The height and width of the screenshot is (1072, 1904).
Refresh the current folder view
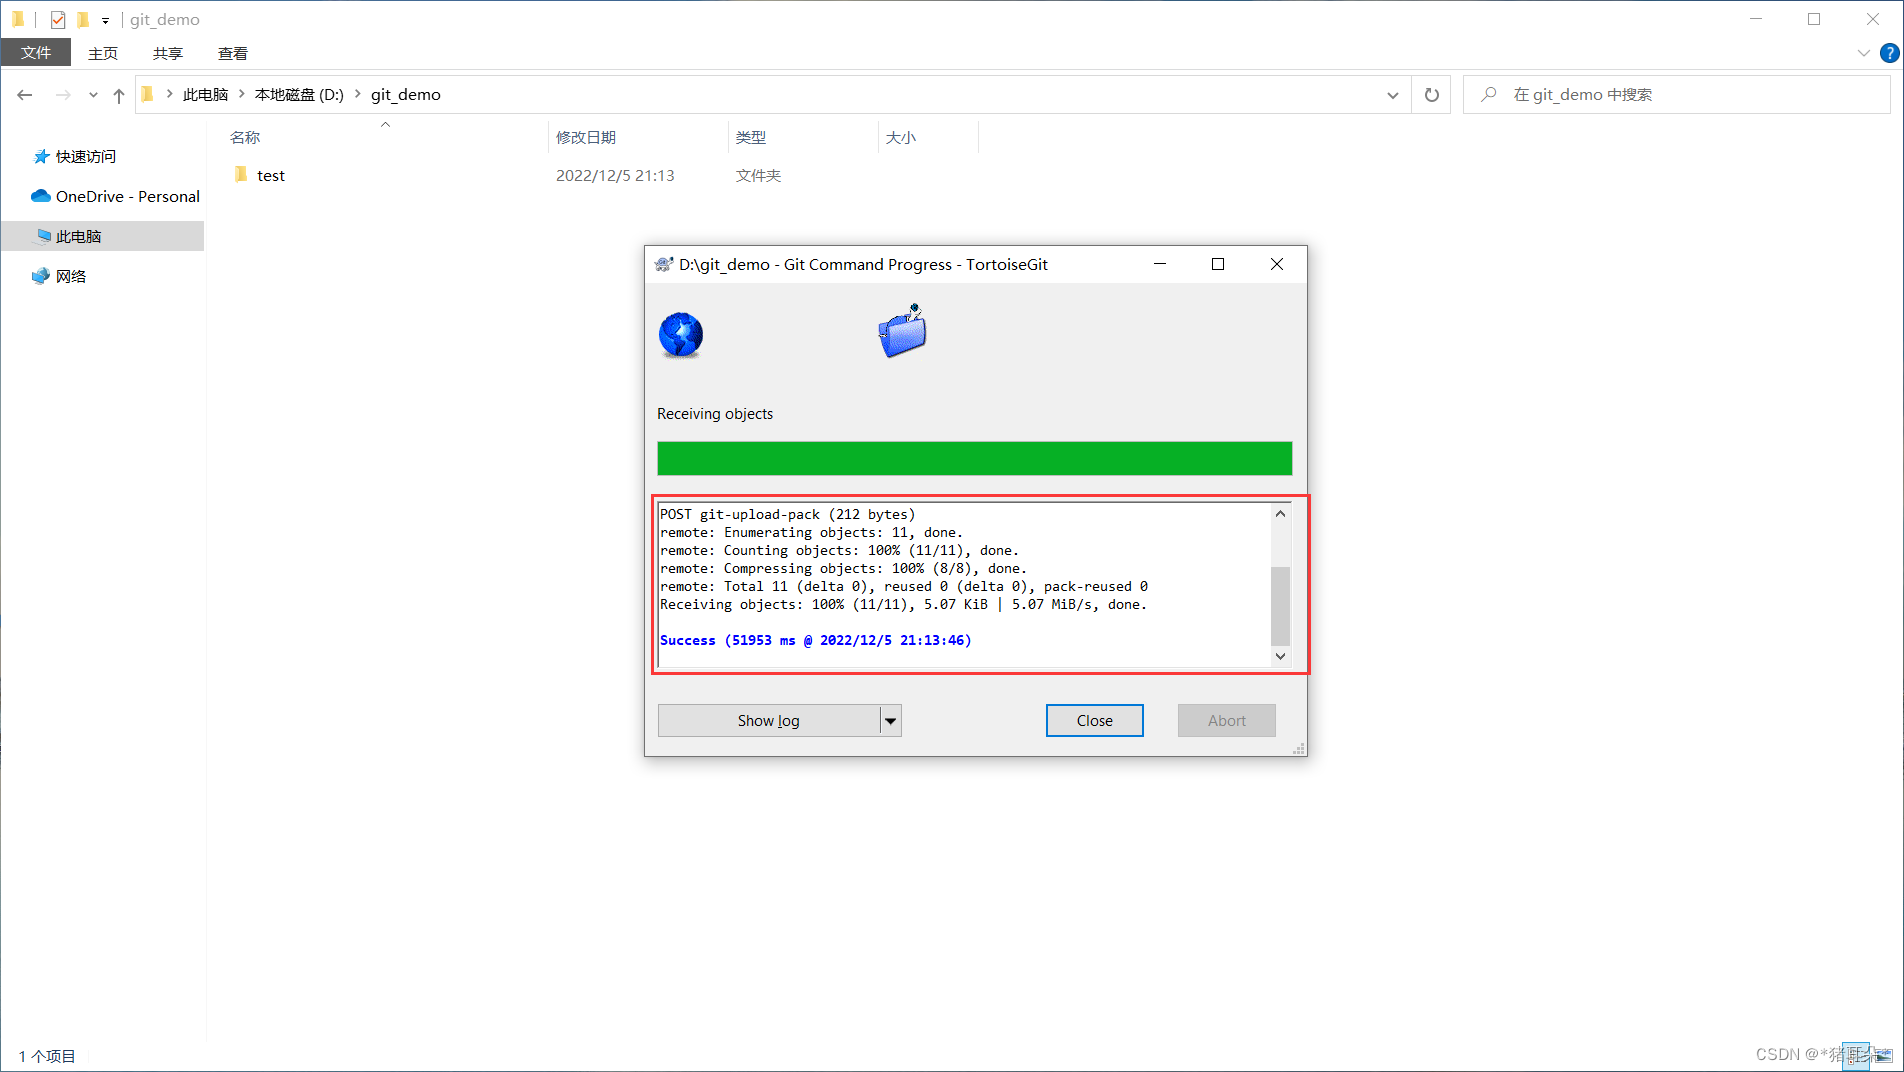[x=1430, y=94]
